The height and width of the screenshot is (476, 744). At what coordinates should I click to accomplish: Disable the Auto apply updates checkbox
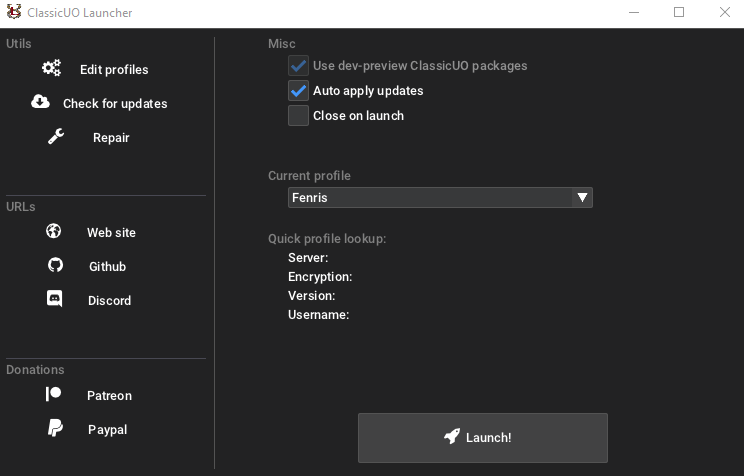click(298, 91)
